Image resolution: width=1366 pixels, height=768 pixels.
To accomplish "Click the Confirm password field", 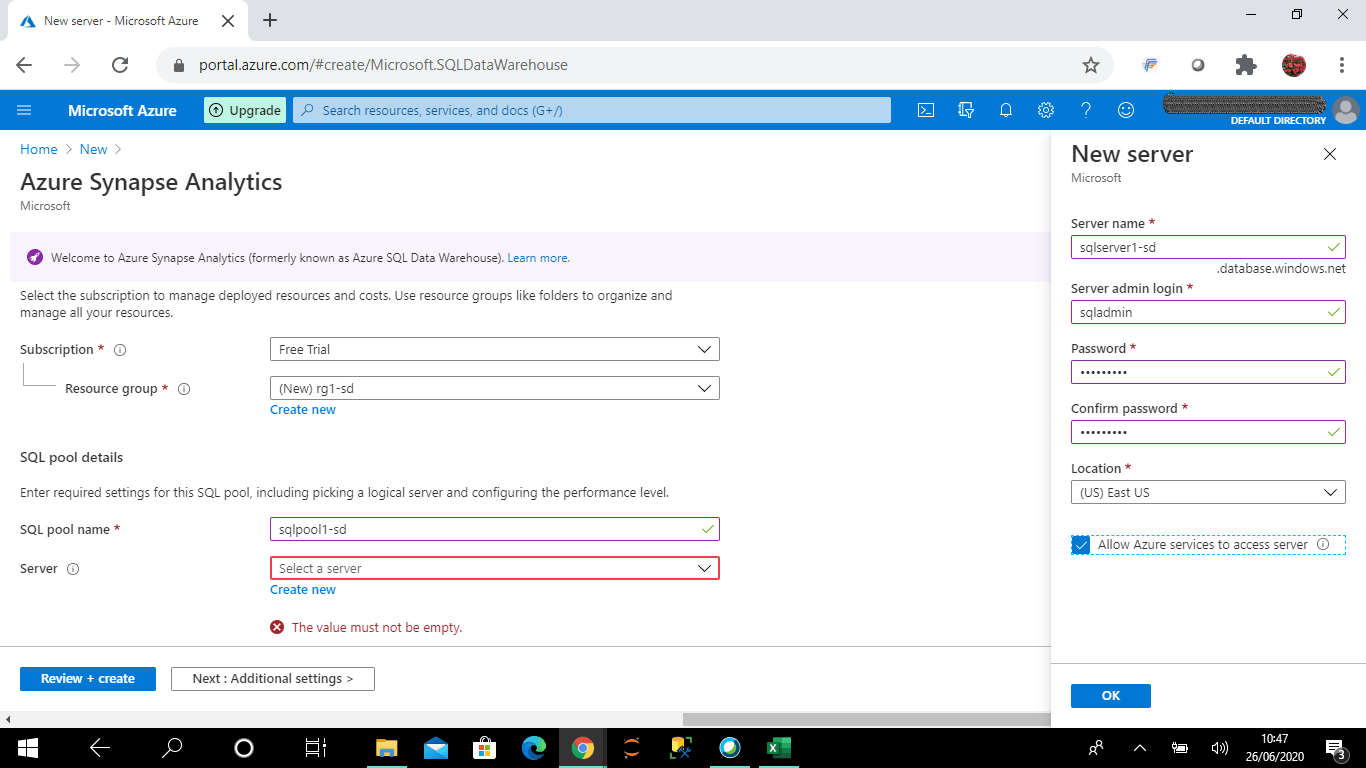I will click(x=1208, y=432).
